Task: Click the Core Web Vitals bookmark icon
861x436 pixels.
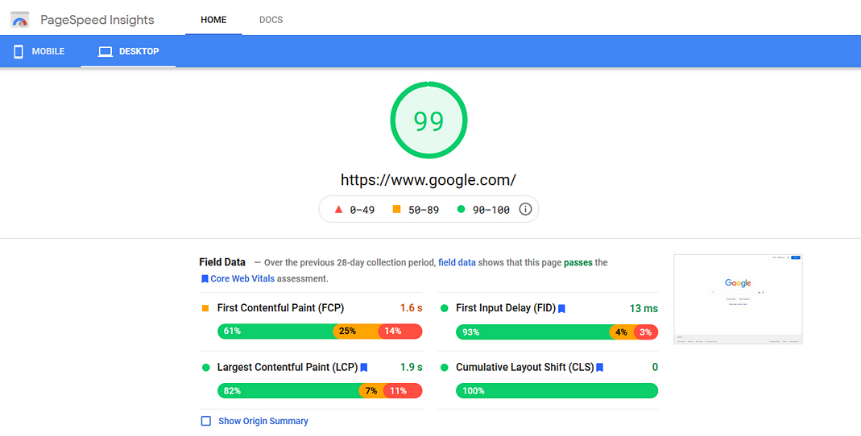Action: [x=204, y=279]
